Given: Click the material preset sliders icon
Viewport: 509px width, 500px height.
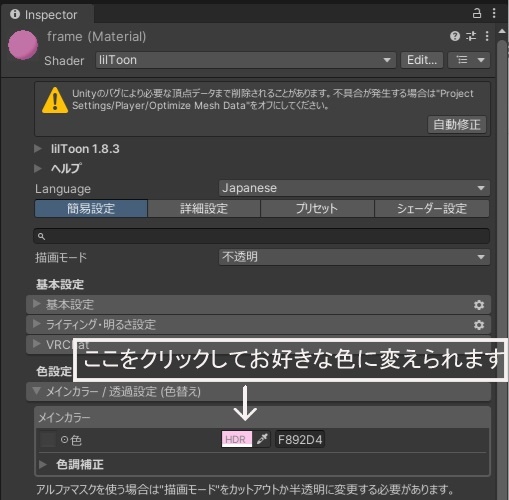Looking at the screenshot, I should (x=471, y=36).
